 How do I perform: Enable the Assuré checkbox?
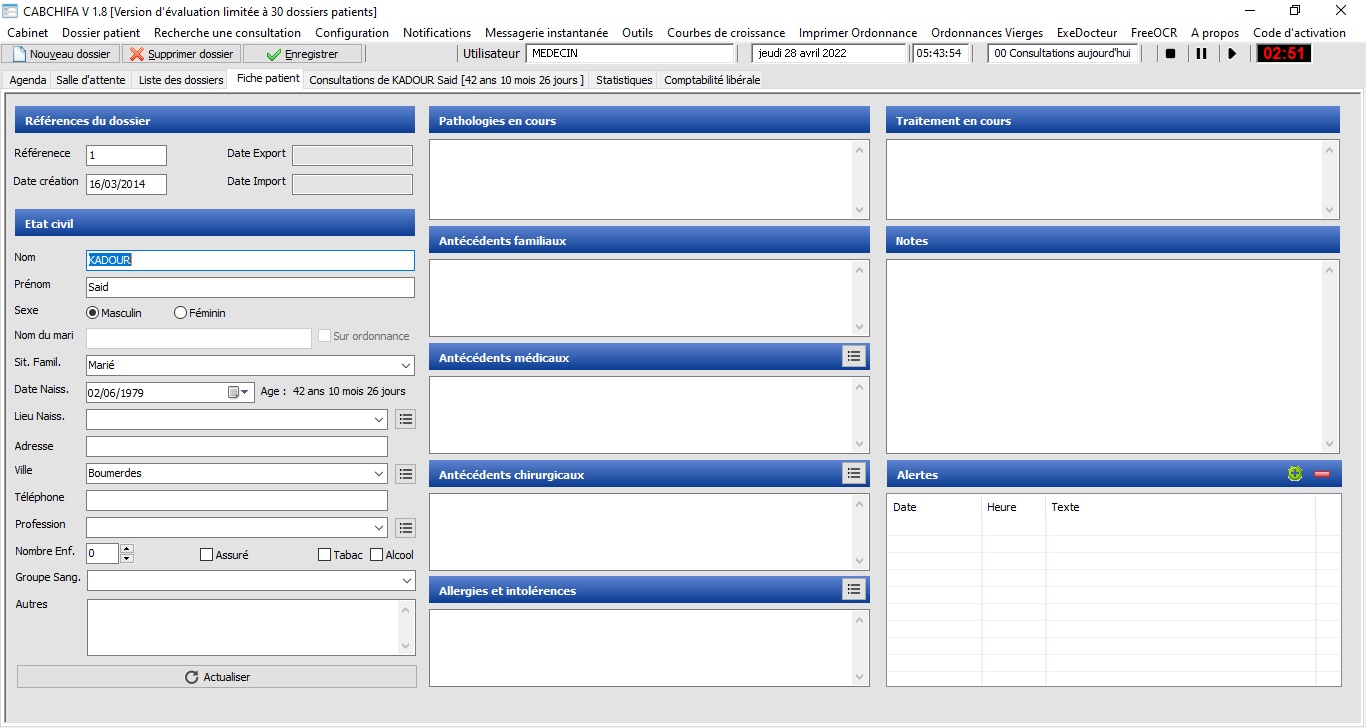(x=207, y=555)
